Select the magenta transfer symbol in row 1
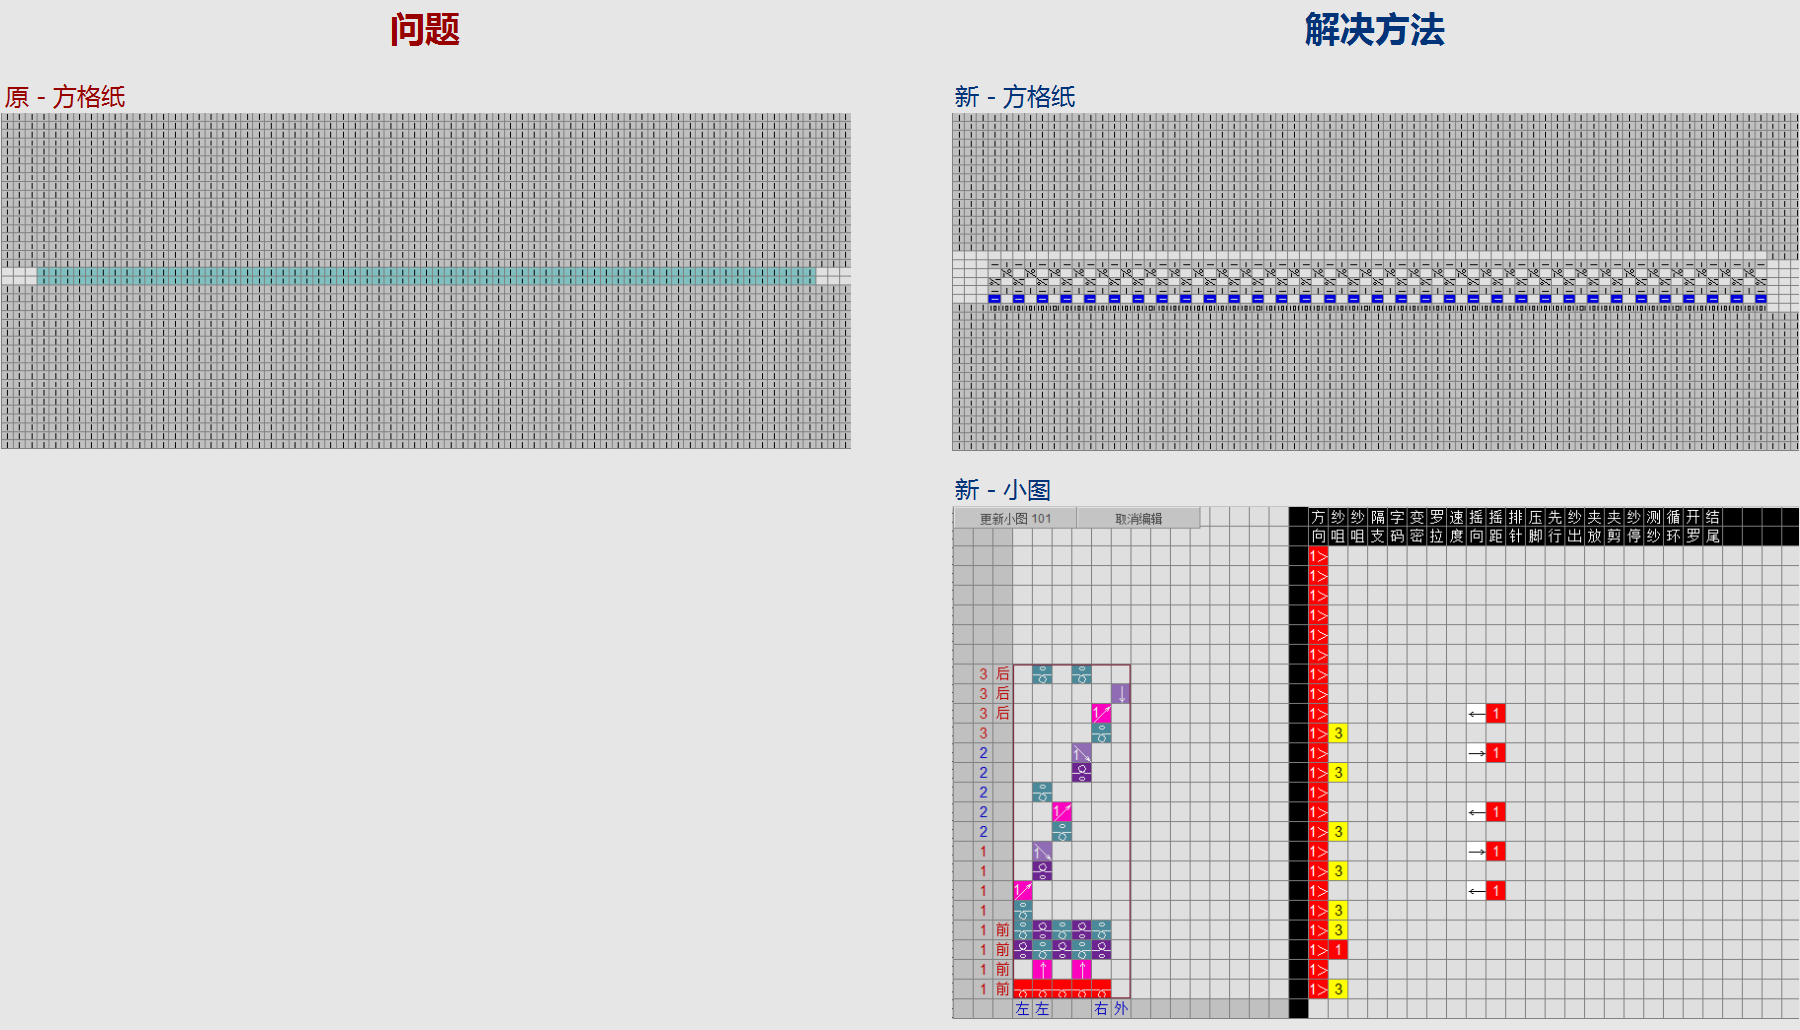 point(1023,890)
